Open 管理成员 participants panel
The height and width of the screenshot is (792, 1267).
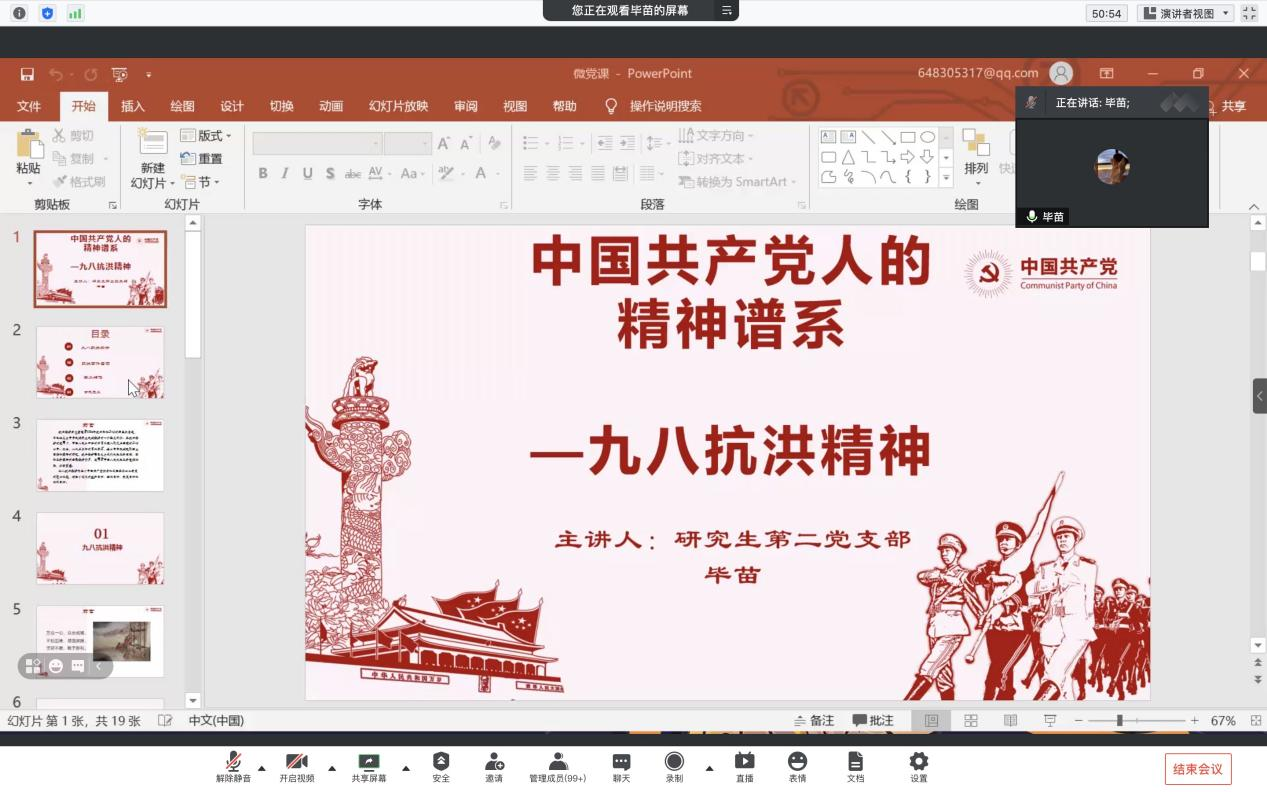557,765
